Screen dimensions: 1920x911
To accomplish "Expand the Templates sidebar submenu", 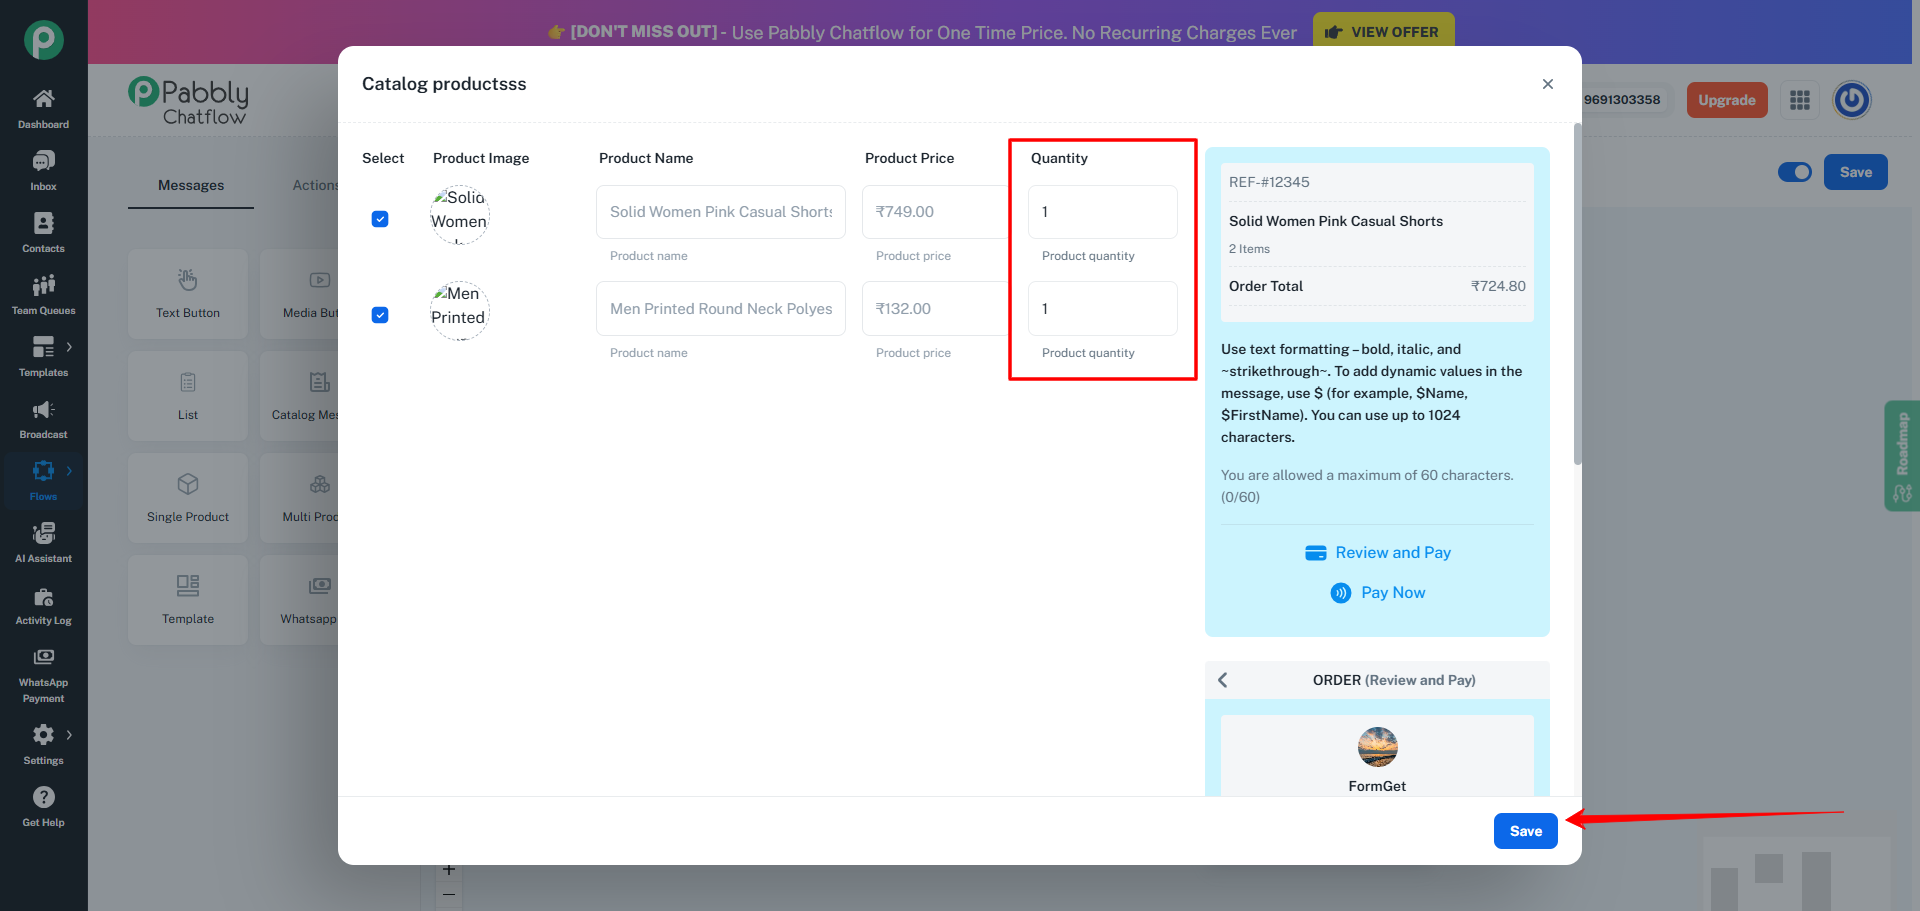I will 69,347.
